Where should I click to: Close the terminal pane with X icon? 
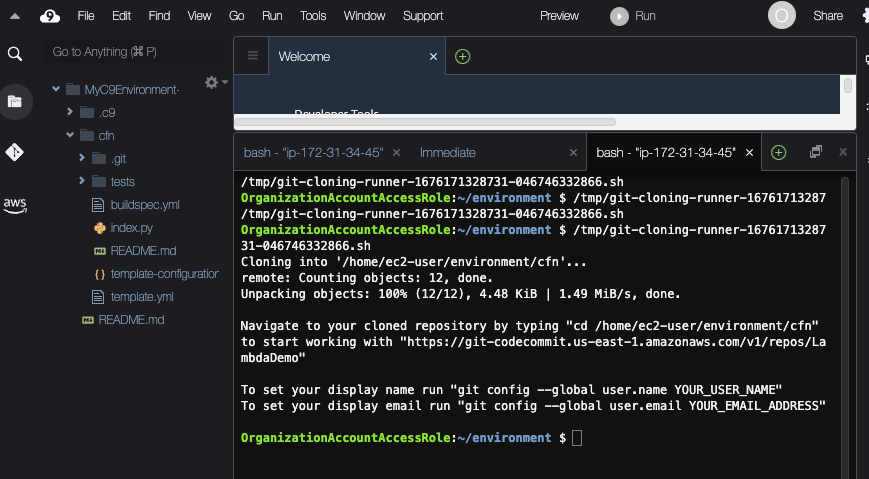point(843,152)
